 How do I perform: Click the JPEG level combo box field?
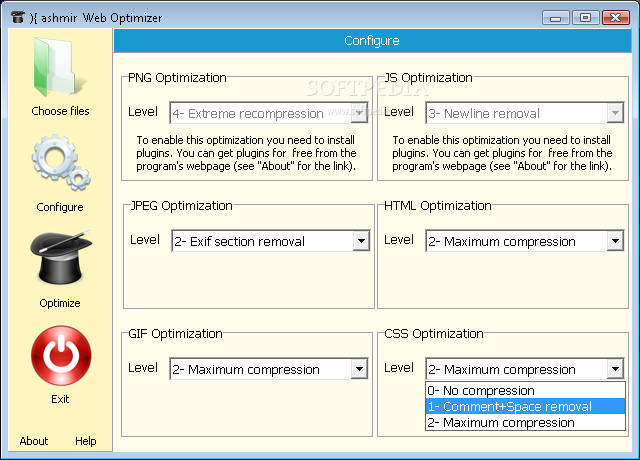(260, 241)
